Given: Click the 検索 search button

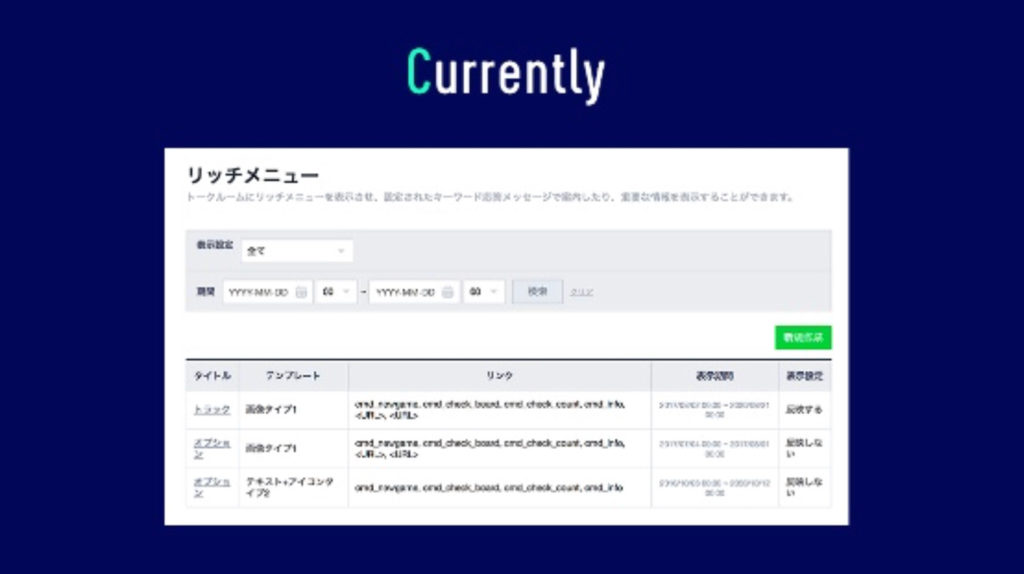Looking at the screenshot, I should tap(537, 292).
